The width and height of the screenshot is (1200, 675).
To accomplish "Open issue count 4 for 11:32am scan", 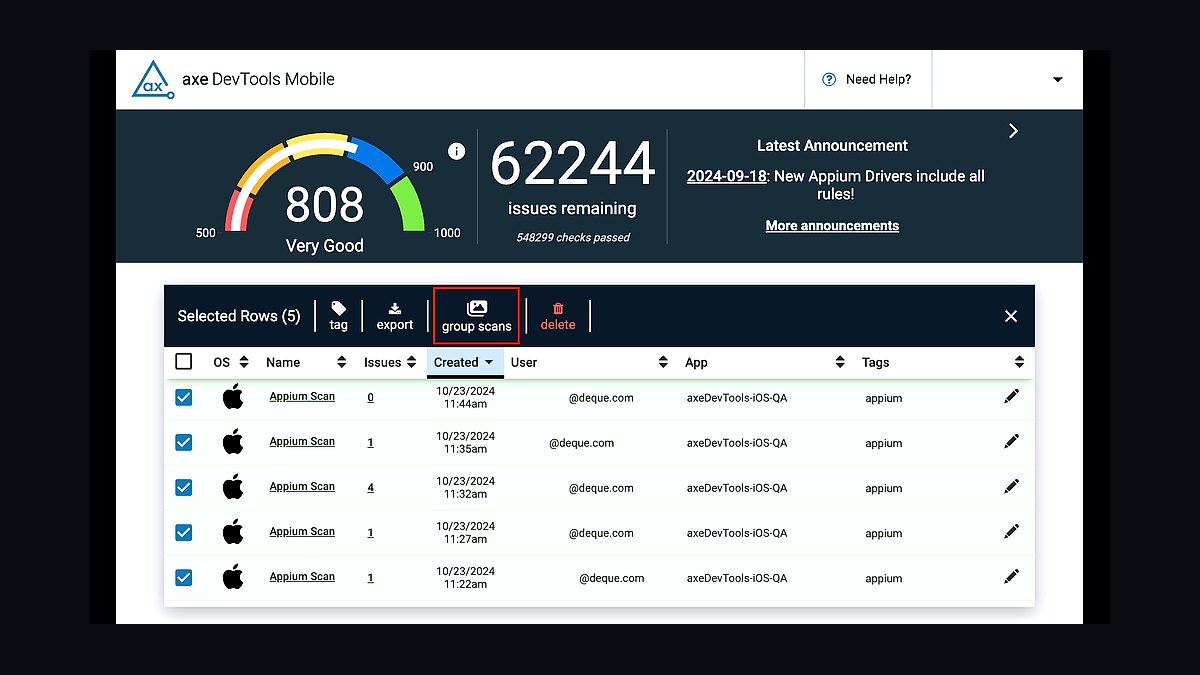I will click(x=370, y=488).
